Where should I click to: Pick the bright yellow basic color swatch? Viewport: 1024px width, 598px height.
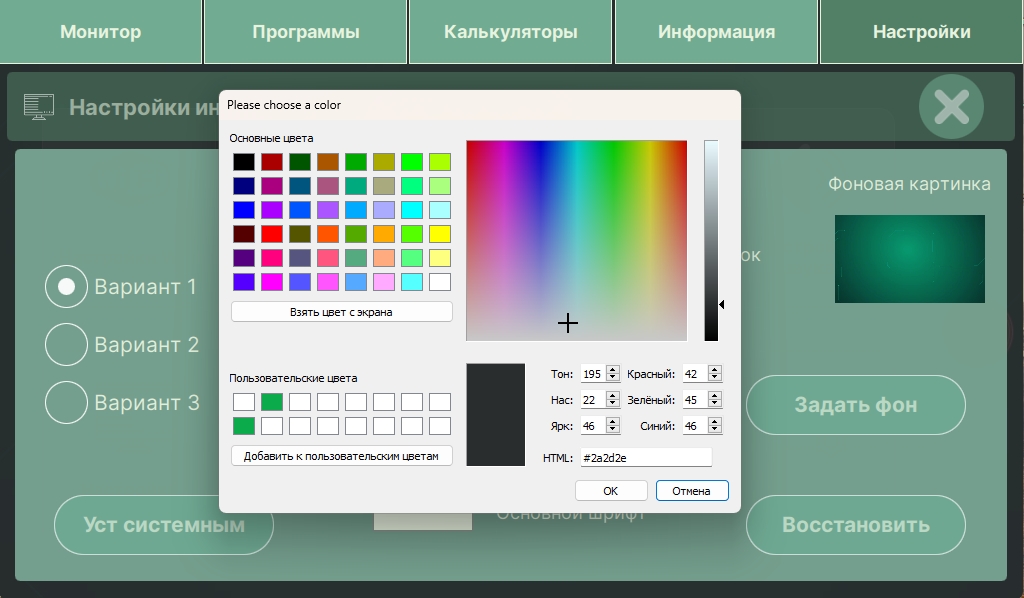click(x=440, y=234)
